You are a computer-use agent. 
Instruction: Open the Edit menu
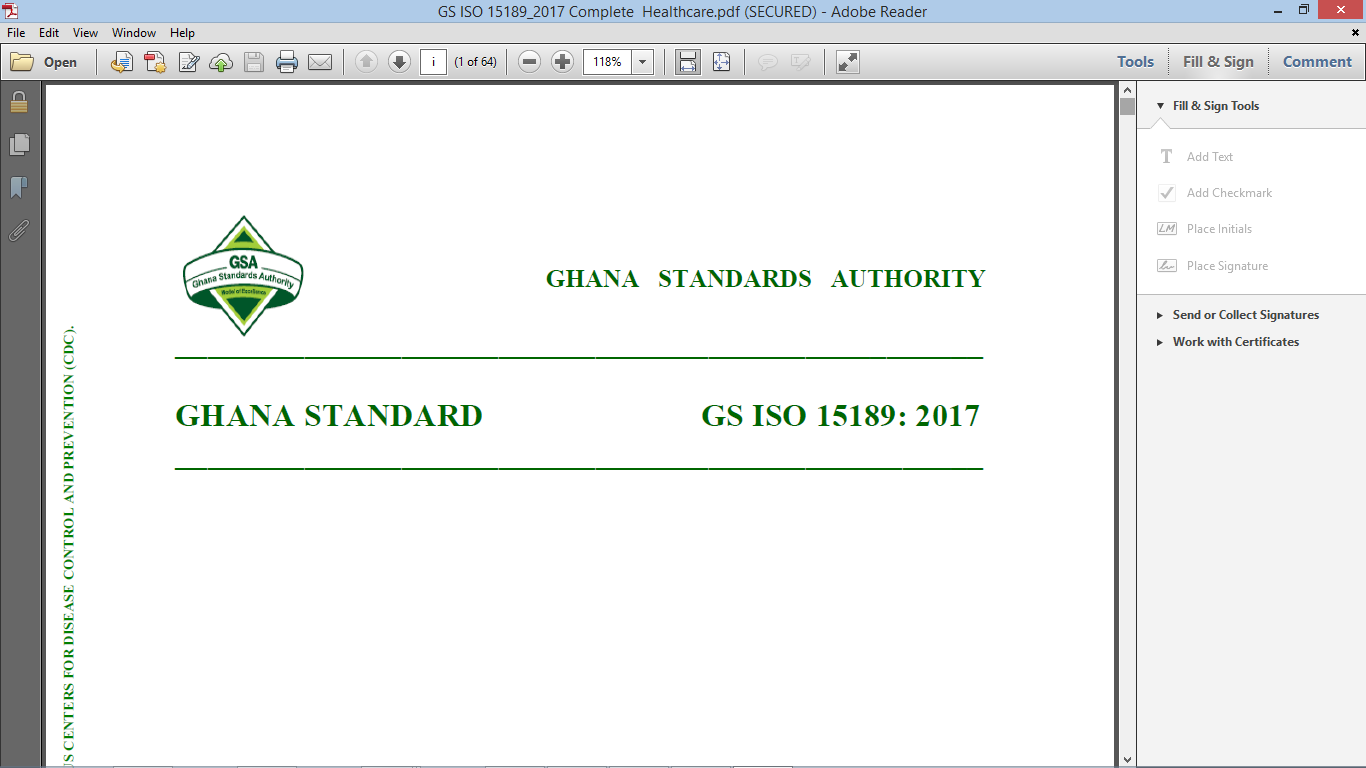pyautogui.click(x=49, y=33)
